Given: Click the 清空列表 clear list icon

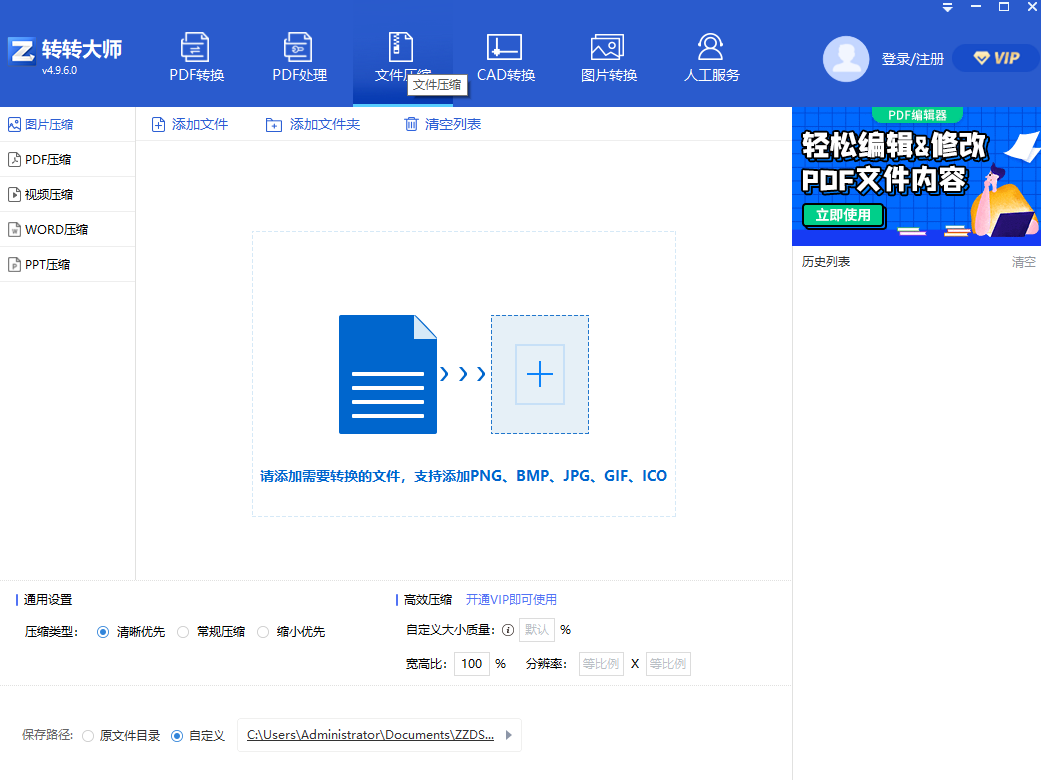Looking at the screenshot, I should [x=411, y=124].
